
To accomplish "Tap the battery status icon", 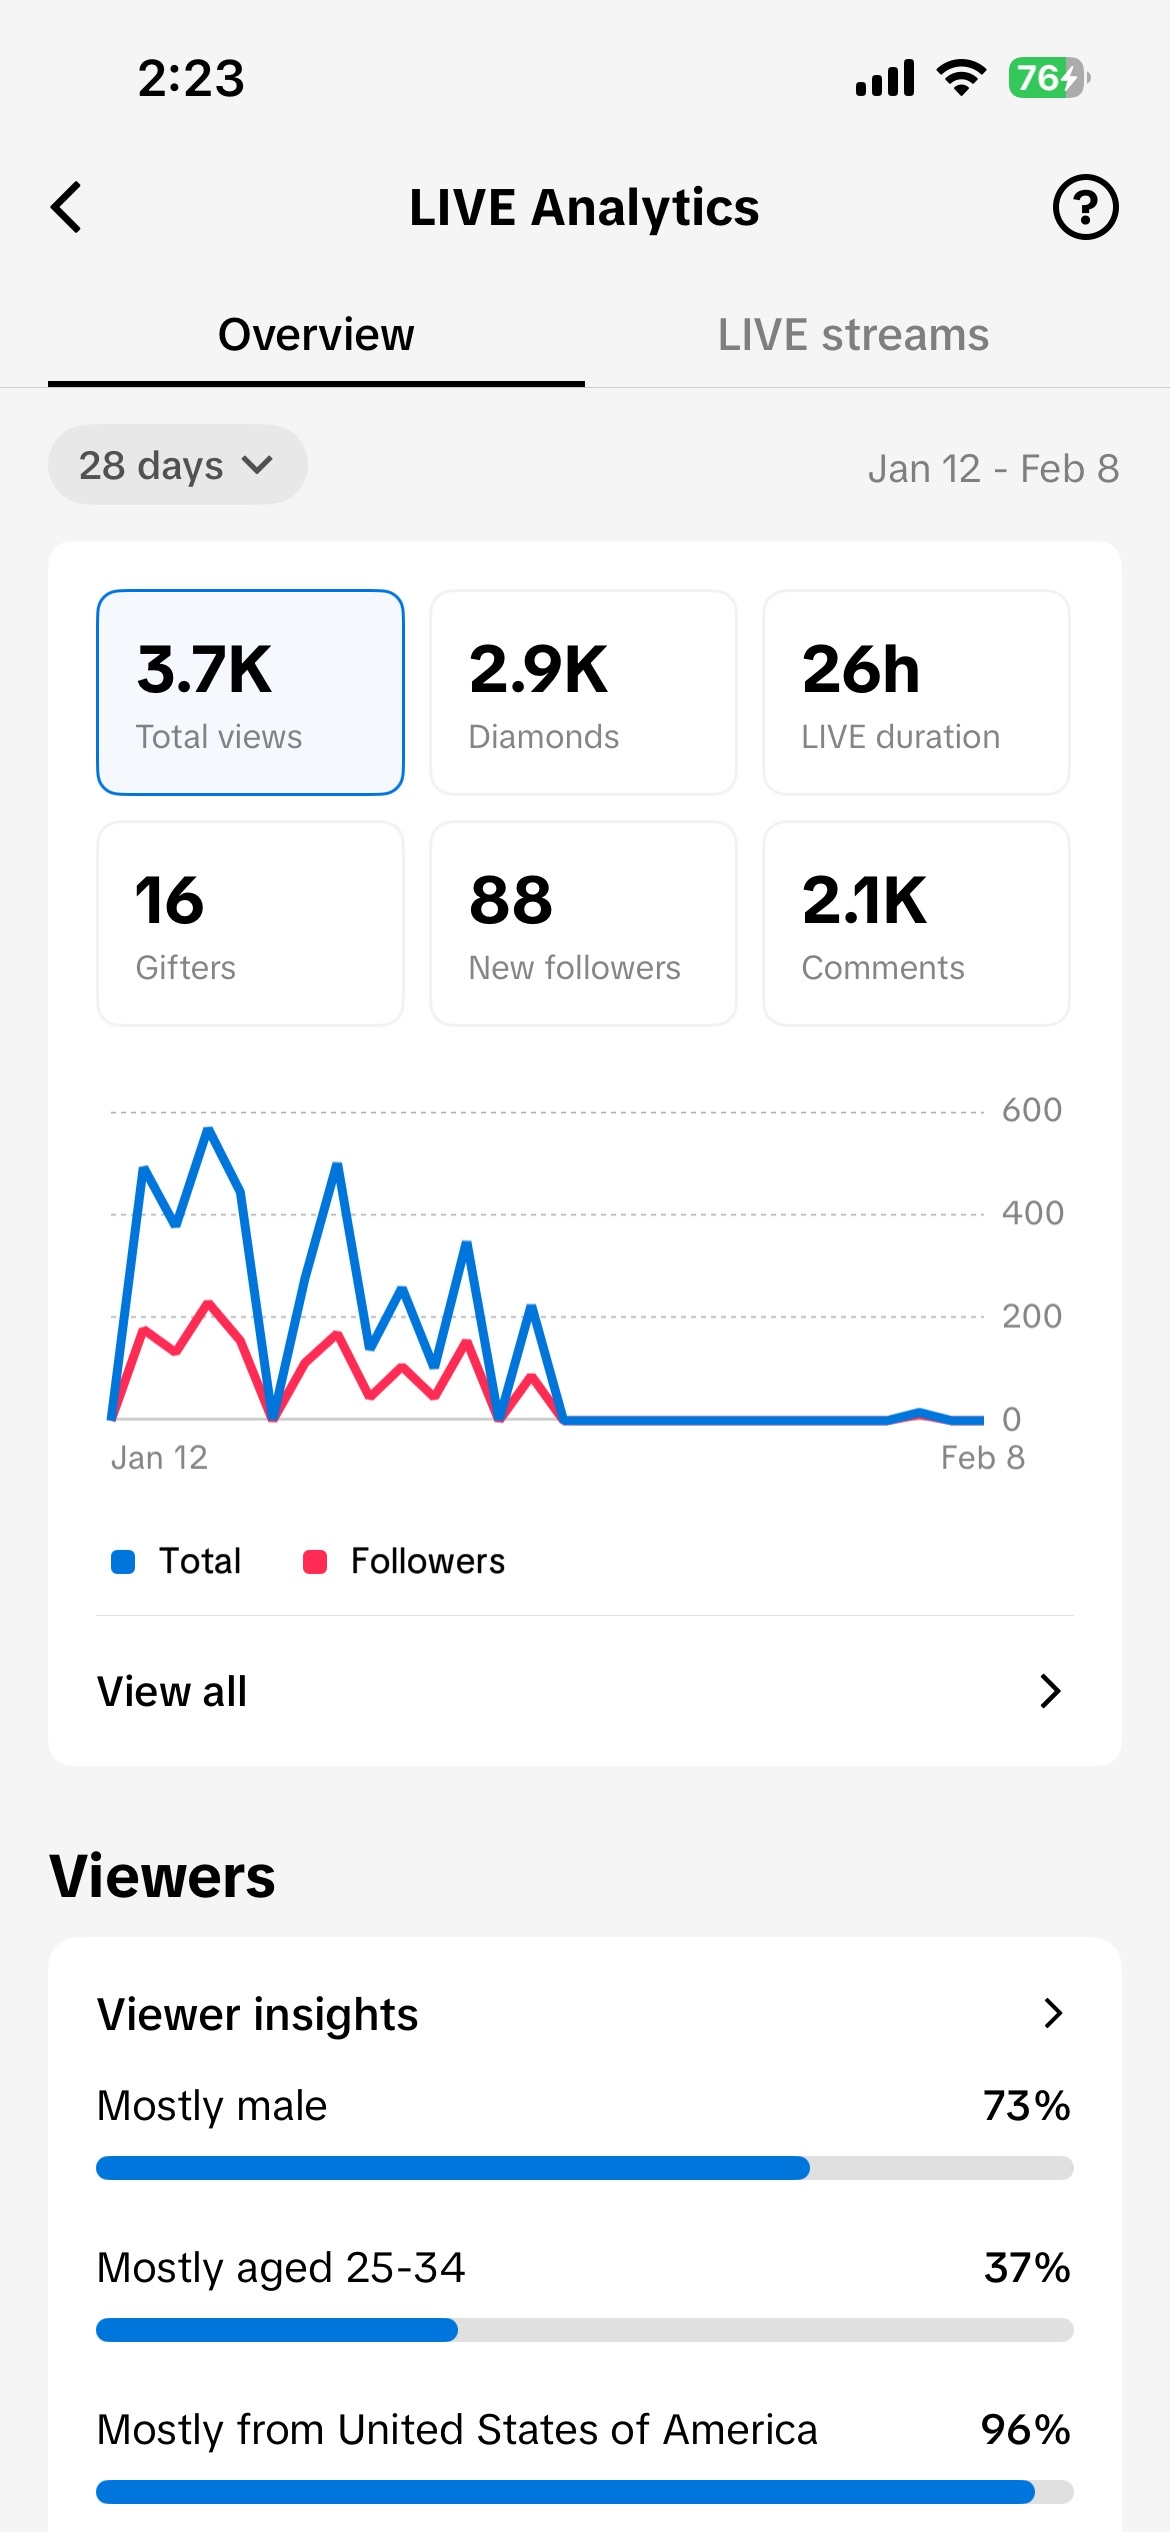I will 1048,78.
